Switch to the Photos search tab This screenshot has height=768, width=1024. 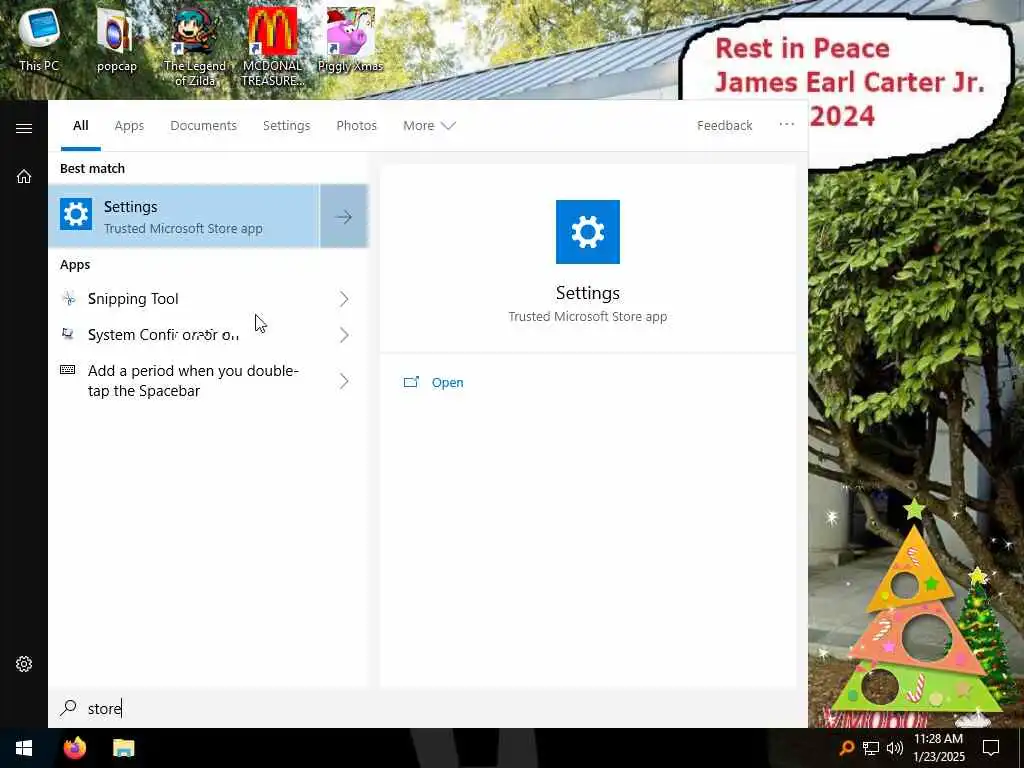pyautogui.click(x=357, y=125)
